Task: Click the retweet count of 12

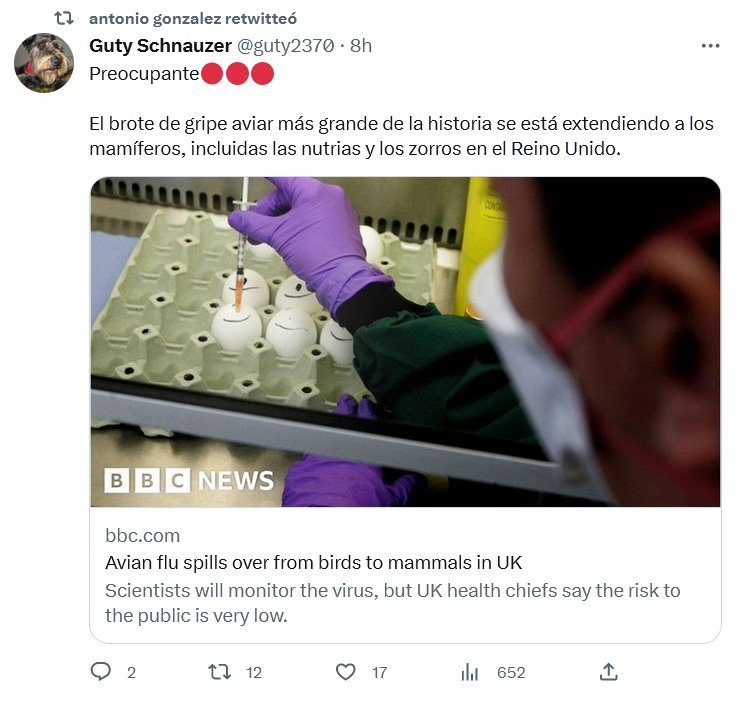Action: pos(254,672)
